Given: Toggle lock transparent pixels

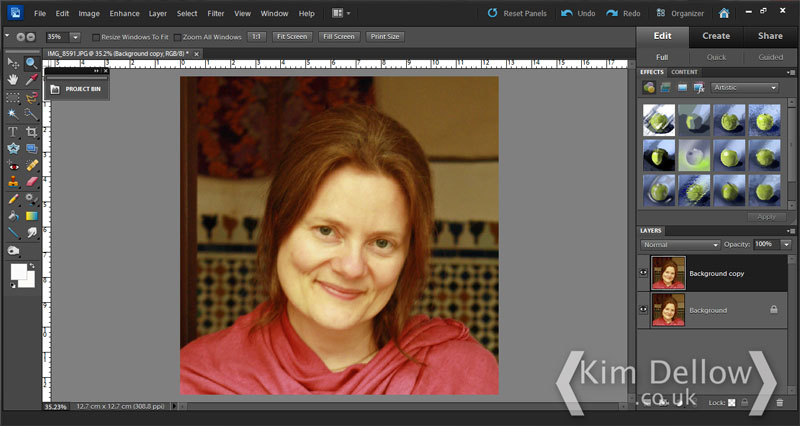Looking at the screenshot, I should point(732,403).
